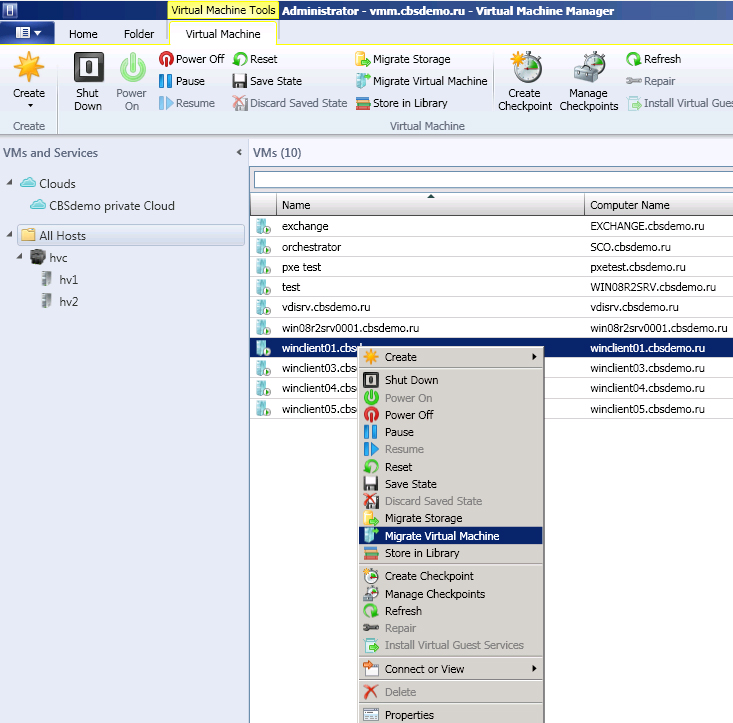Click Store in Library in ribbon

tap(402, 103)
